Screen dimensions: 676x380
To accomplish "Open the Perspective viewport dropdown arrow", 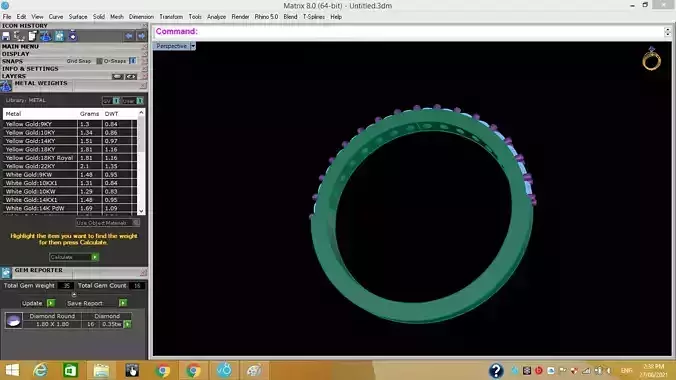I will click(193, 46).
